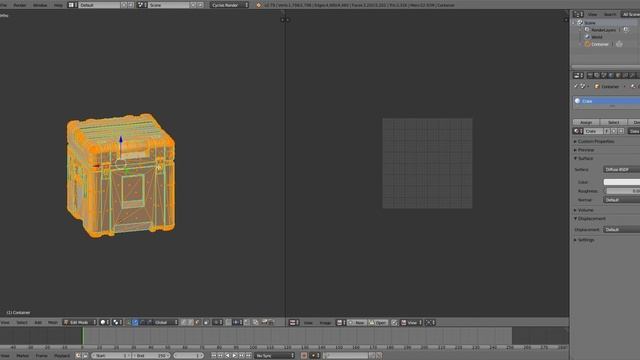
Task: Open the Window menu in top bar
Action: (x=40, y=5)
